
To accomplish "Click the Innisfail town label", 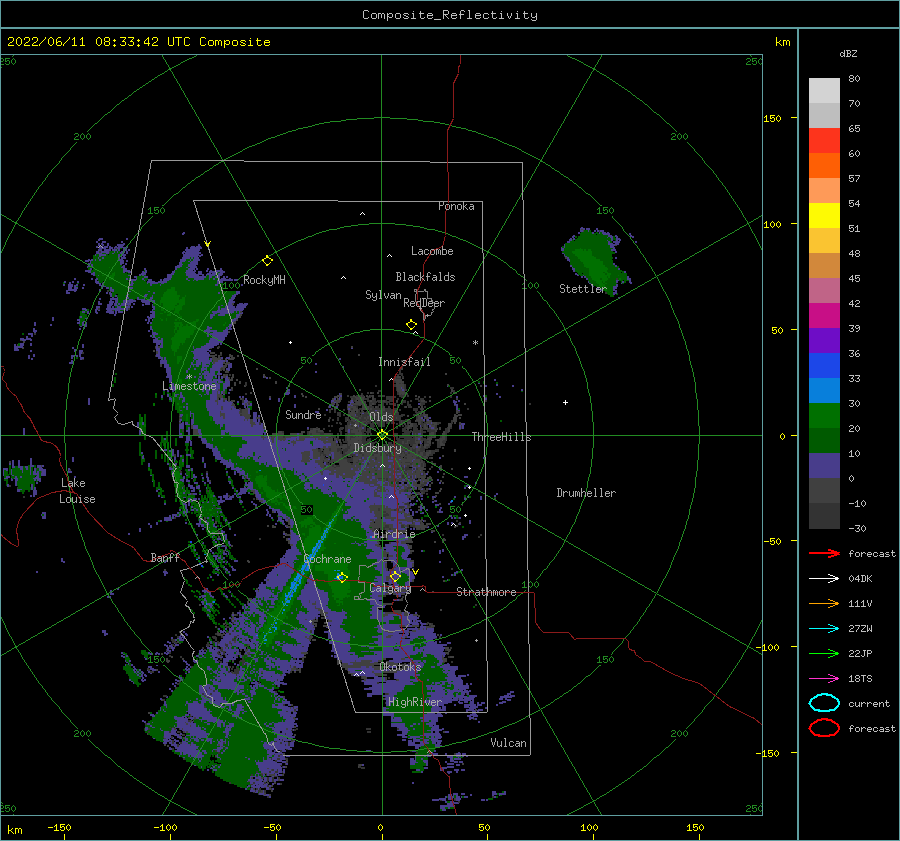I will 404,362.
